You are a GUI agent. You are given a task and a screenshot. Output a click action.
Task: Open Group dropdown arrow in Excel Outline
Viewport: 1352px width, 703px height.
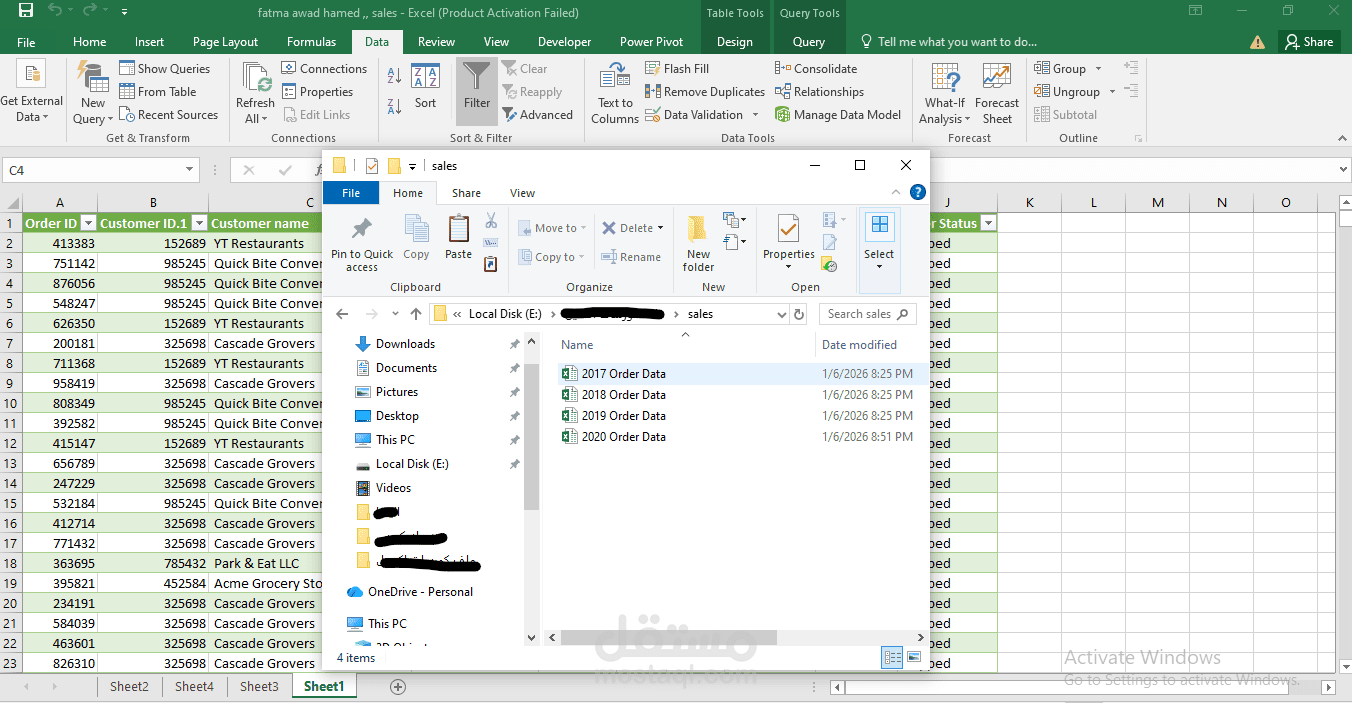tap(1098, 68)
